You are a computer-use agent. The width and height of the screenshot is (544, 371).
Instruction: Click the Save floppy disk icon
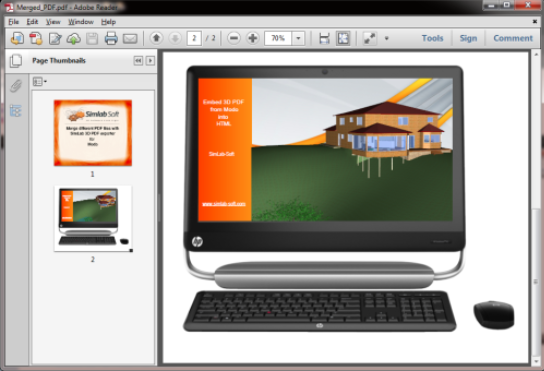(92, 38)
